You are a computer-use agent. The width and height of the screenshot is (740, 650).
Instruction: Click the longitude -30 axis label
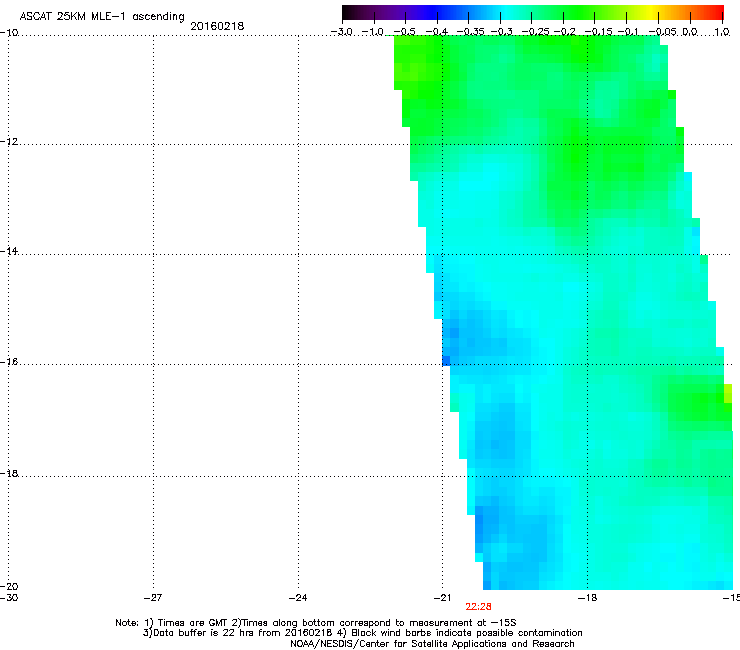tap(9, 598)
